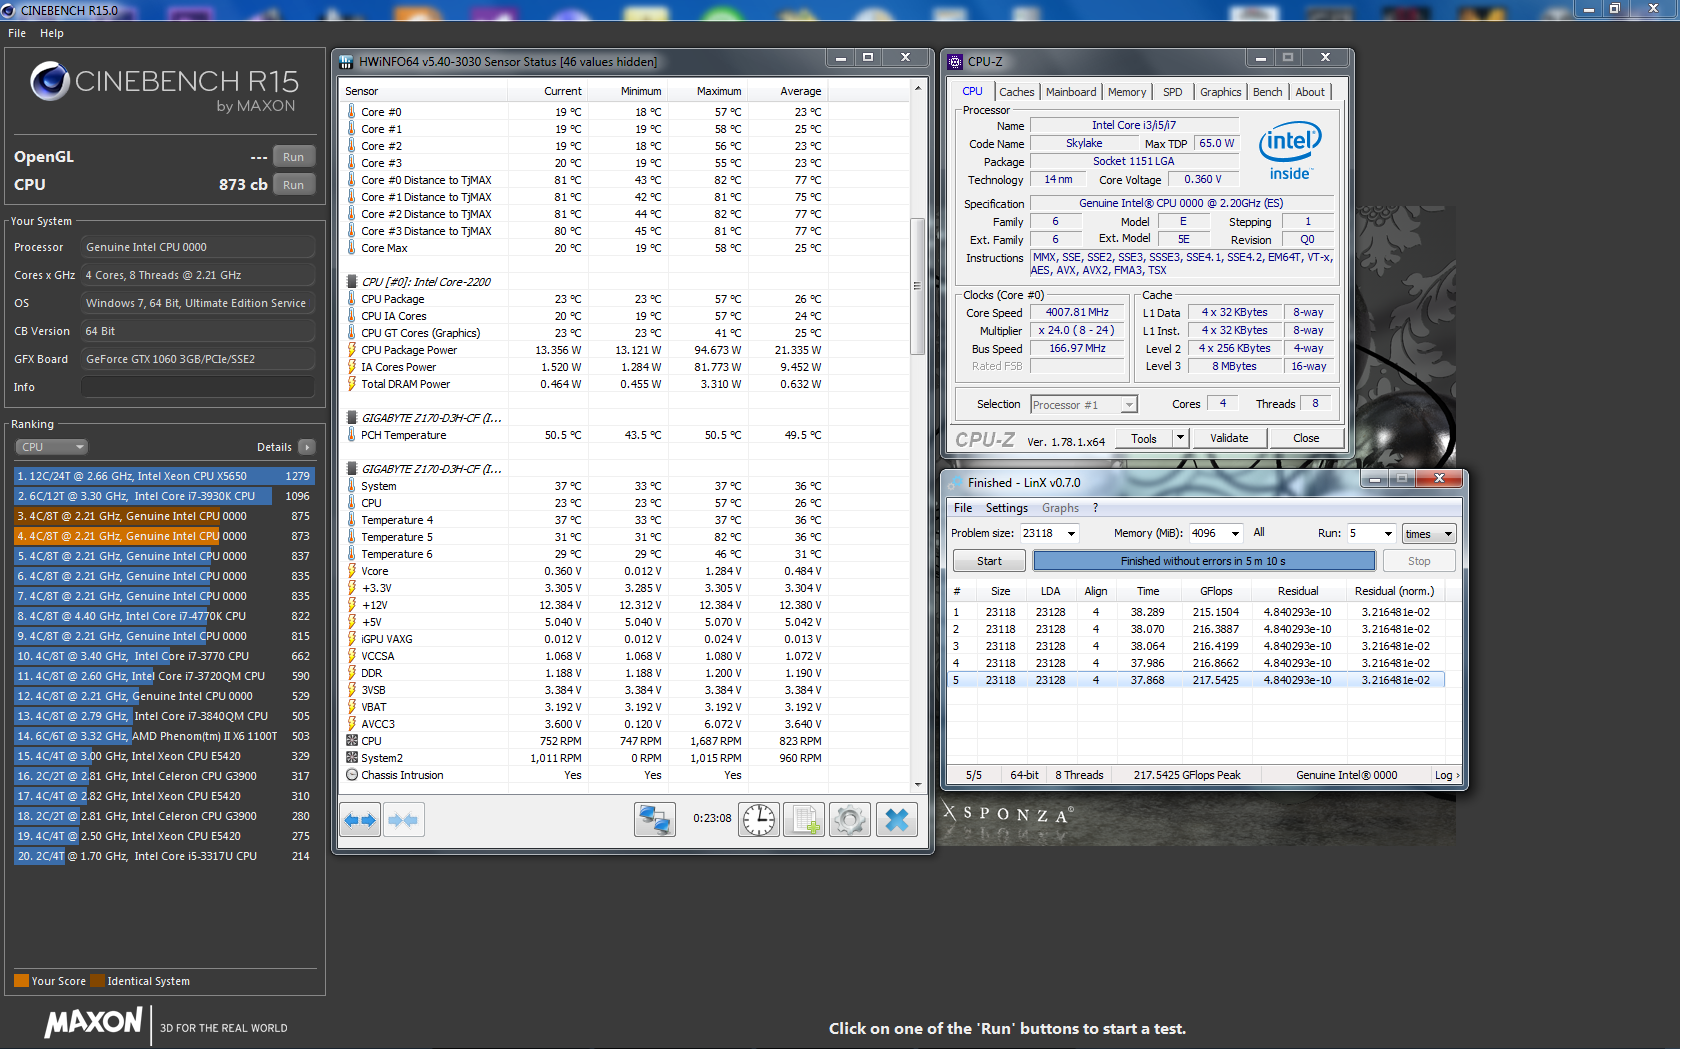Switch to the Graphics tab in CPU-Z
The width and height of the screenshot is (1682, 1049).
click(1221, 92)
